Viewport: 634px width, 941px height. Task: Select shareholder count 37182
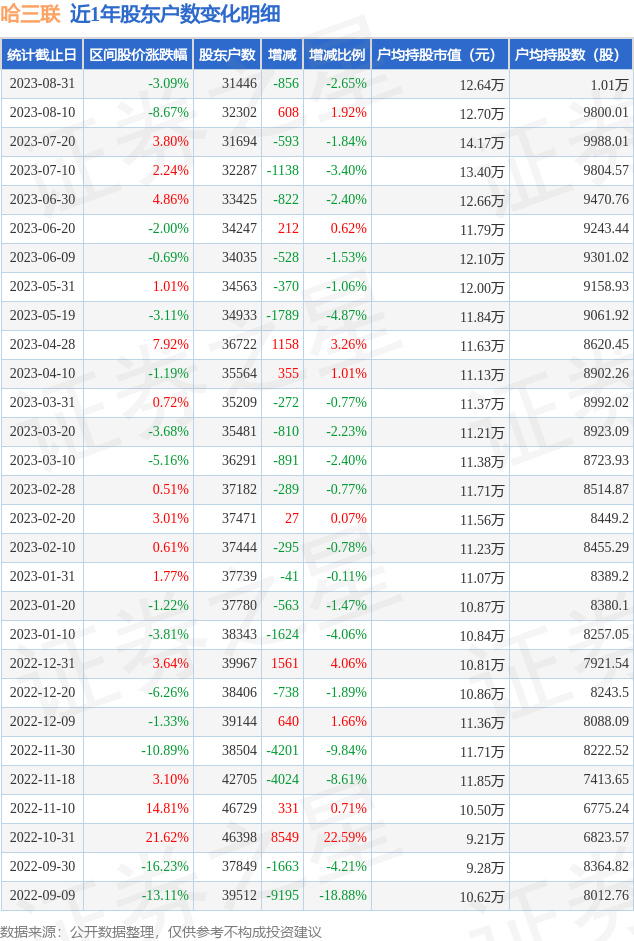(x=239, y=489)
